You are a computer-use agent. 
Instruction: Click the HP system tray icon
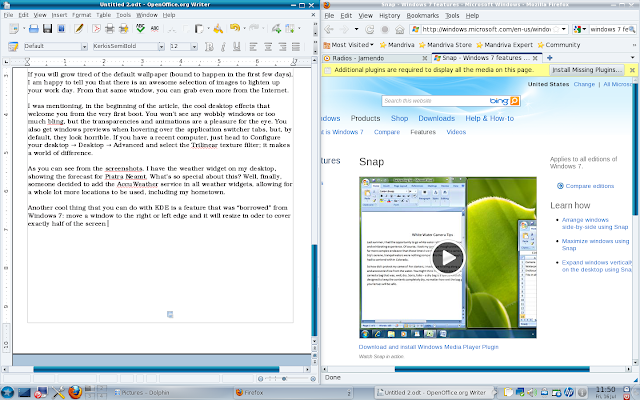[569, 392]
